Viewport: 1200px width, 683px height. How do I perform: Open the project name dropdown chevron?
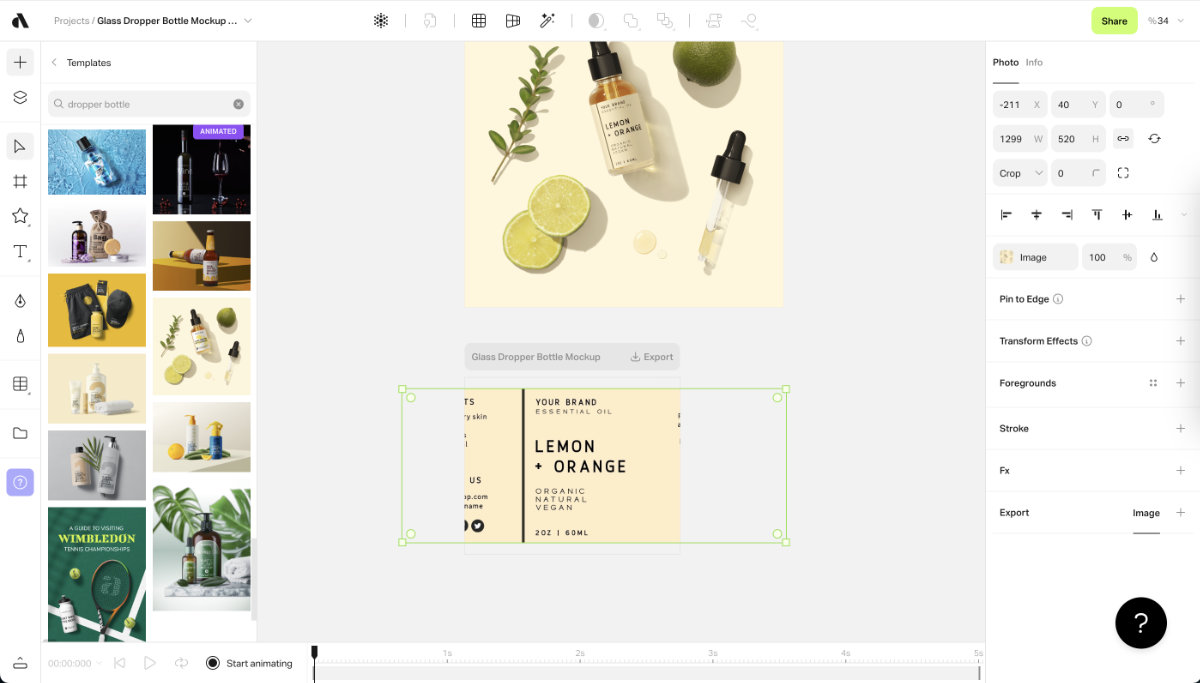click(x=248, y=21)
